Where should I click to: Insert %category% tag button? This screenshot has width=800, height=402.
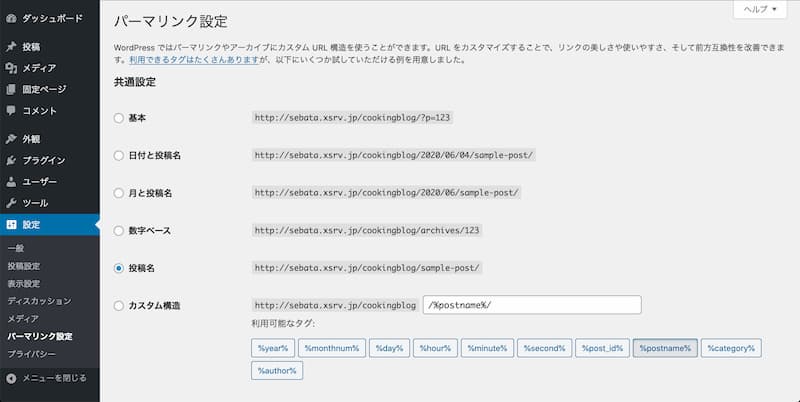pyautogui.click(x=731, y=348)
